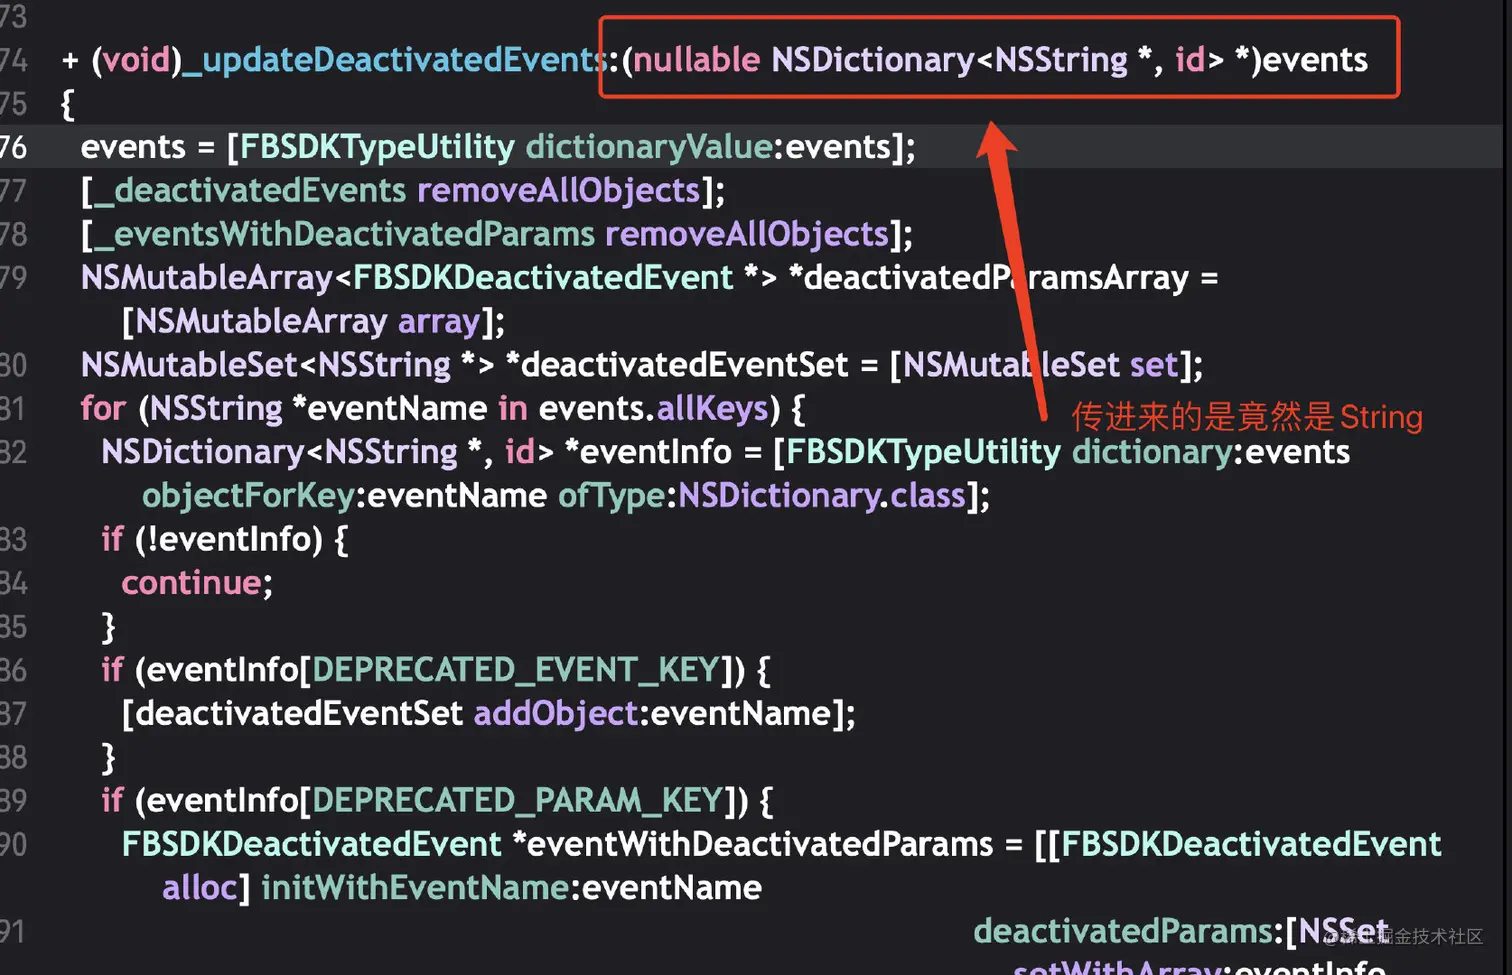Click the set method in [NSMutableSet set]
The width and height of the screenshot is (1512, 975).
click(1155, 364)
